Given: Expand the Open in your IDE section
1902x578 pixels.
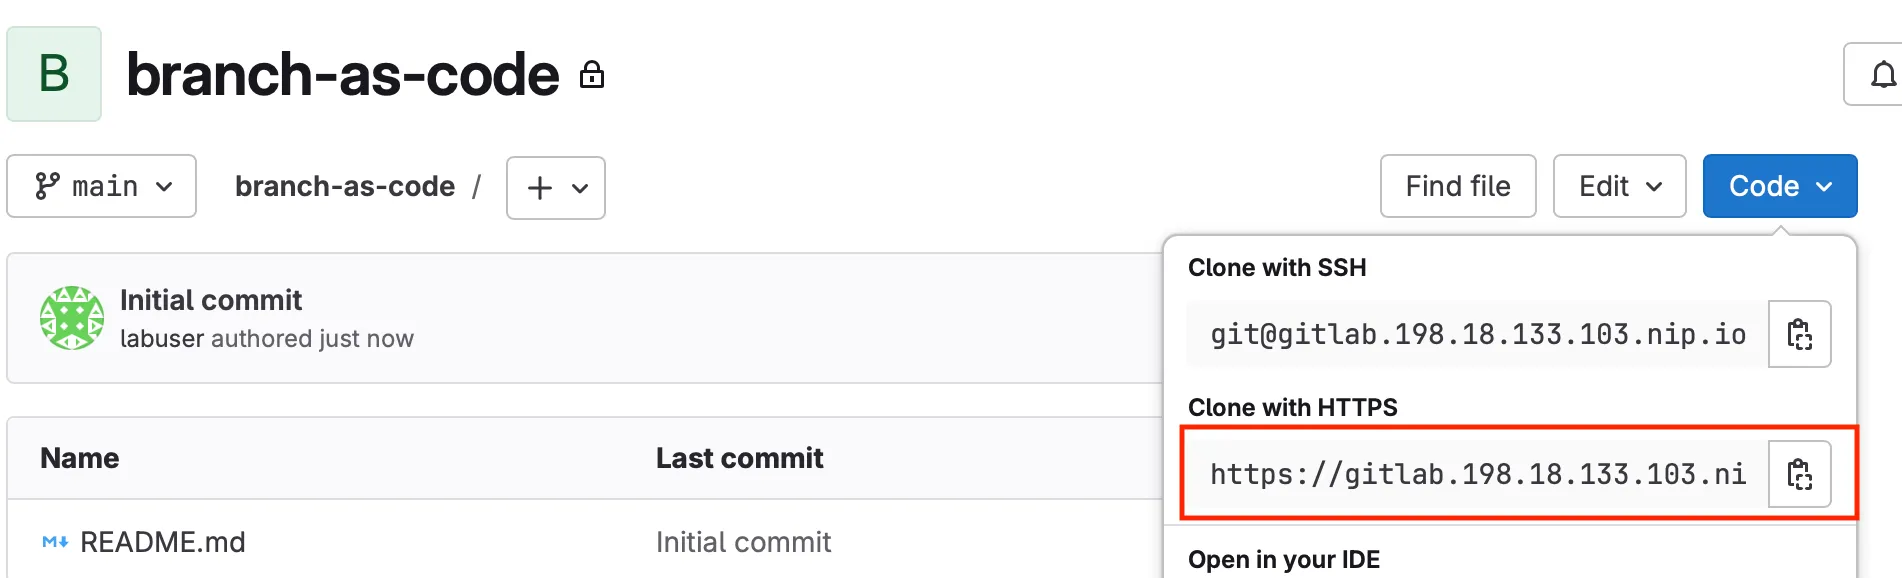Looking at the screenshot, I should tap(1283, 559).
